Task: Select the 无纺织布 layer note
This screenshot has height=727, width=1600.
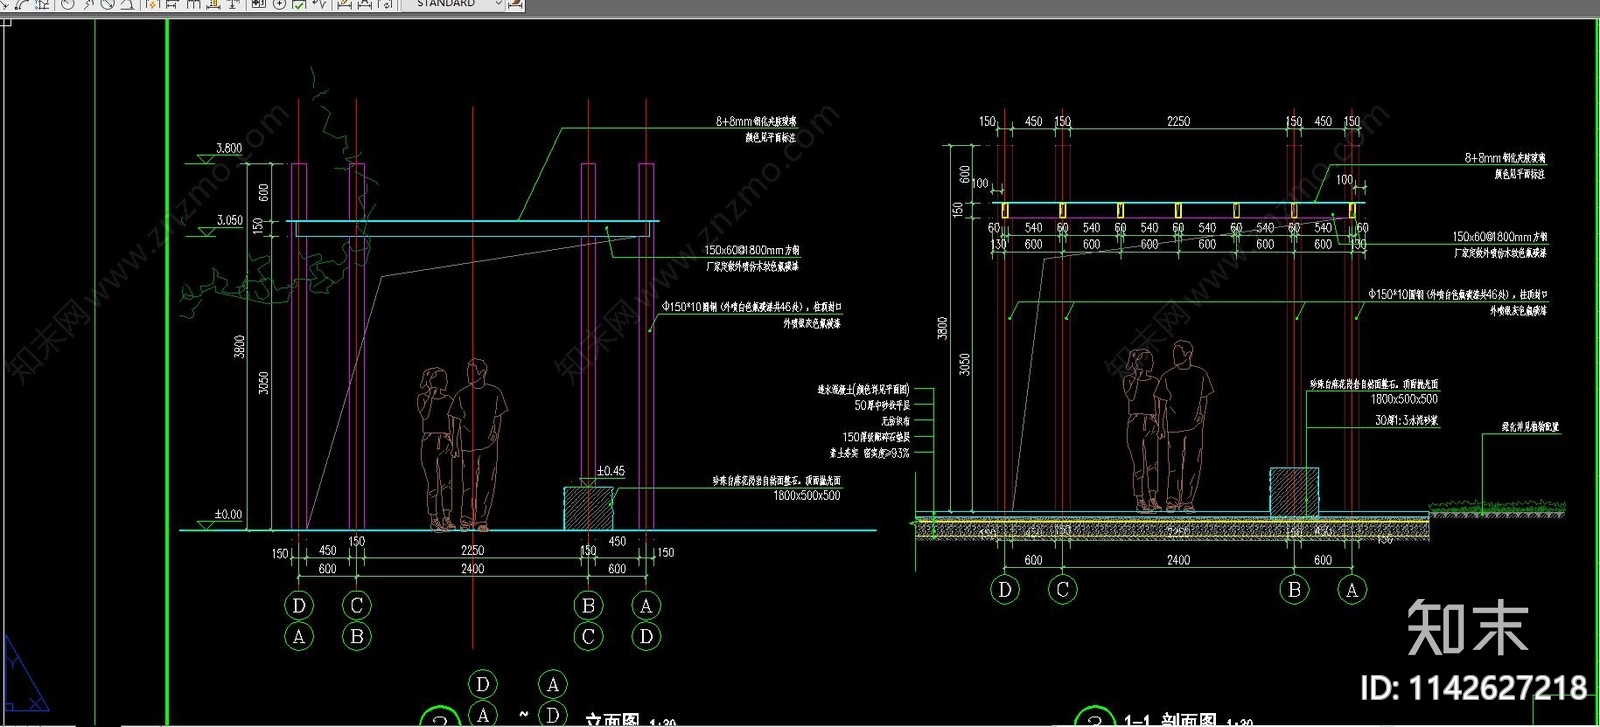Action: (x=895, y=421)
